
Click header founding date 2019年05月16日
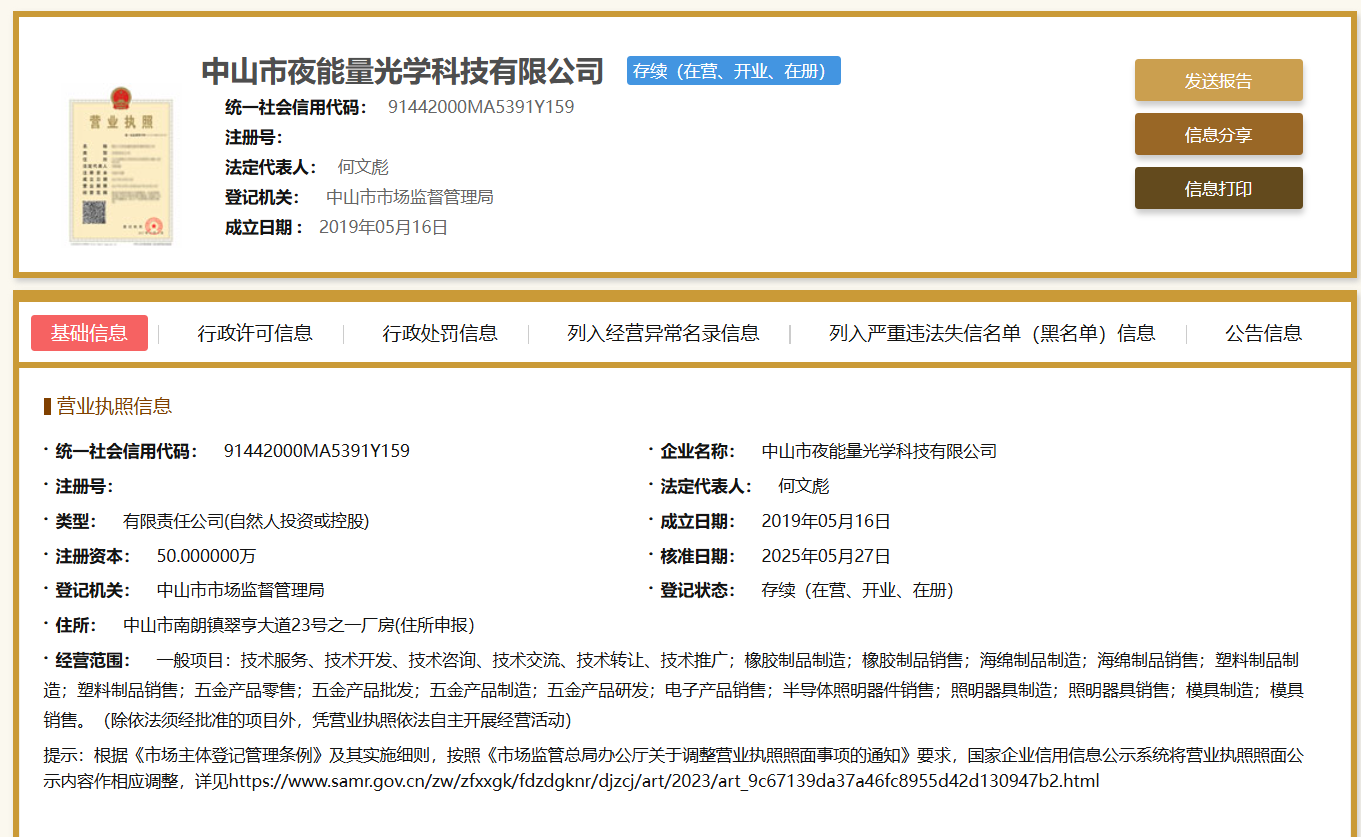pyautogui.click(x=383, y=227)
